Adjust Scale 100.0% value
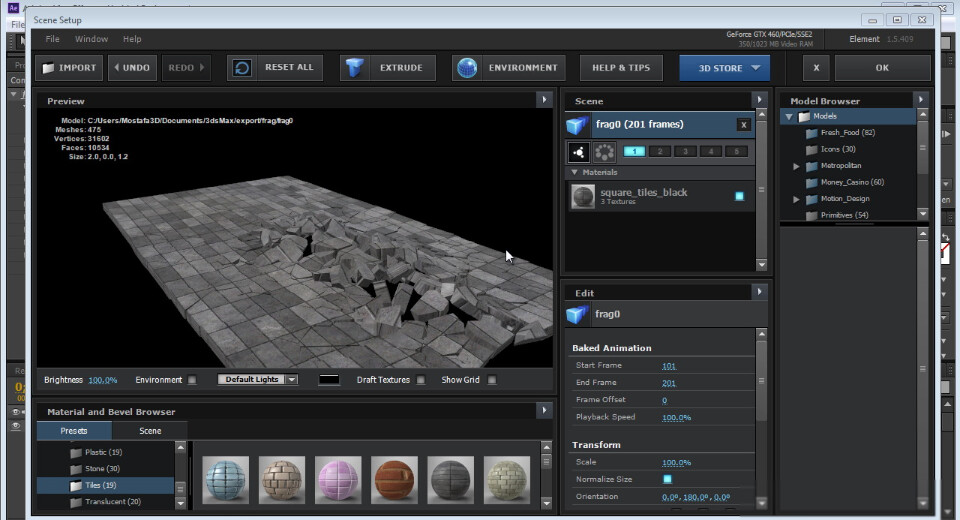This screenshot has height=520, width=960. coord(676,463)
